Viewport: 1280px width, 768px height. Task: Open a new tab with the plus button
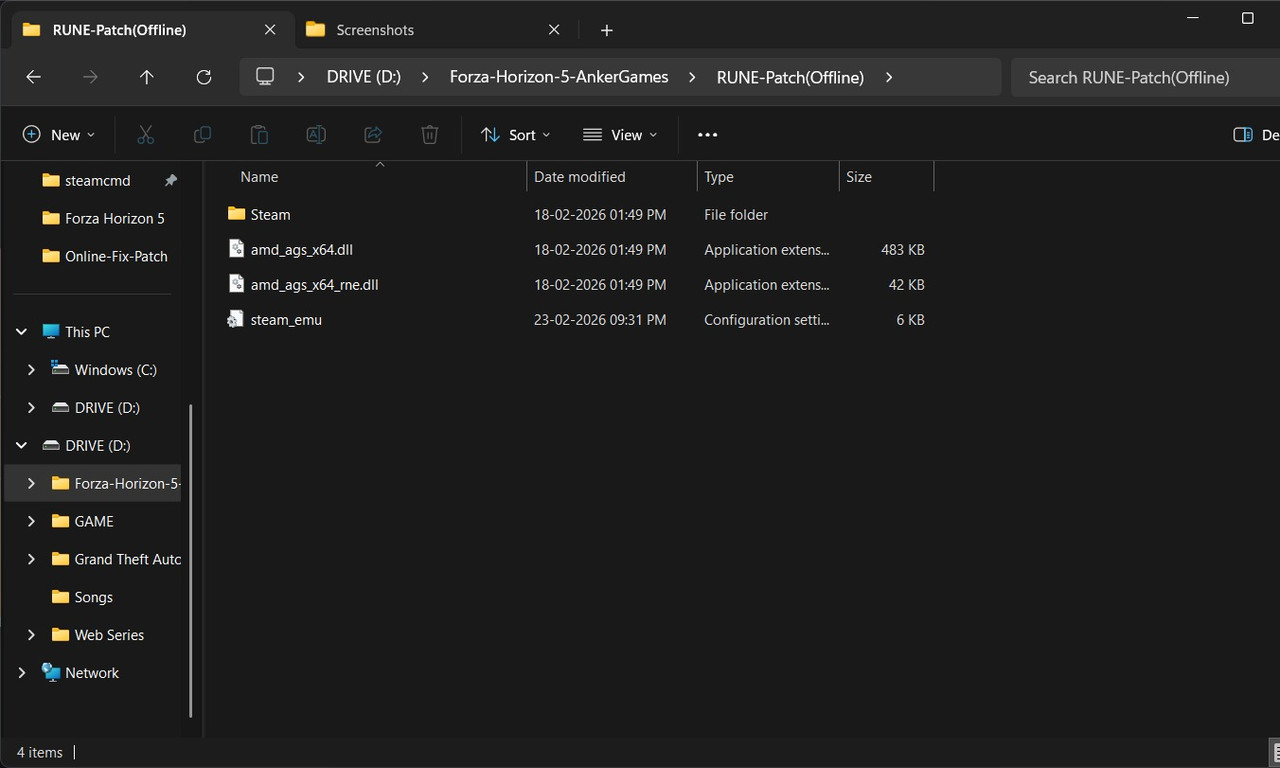[x=607, y=30]
